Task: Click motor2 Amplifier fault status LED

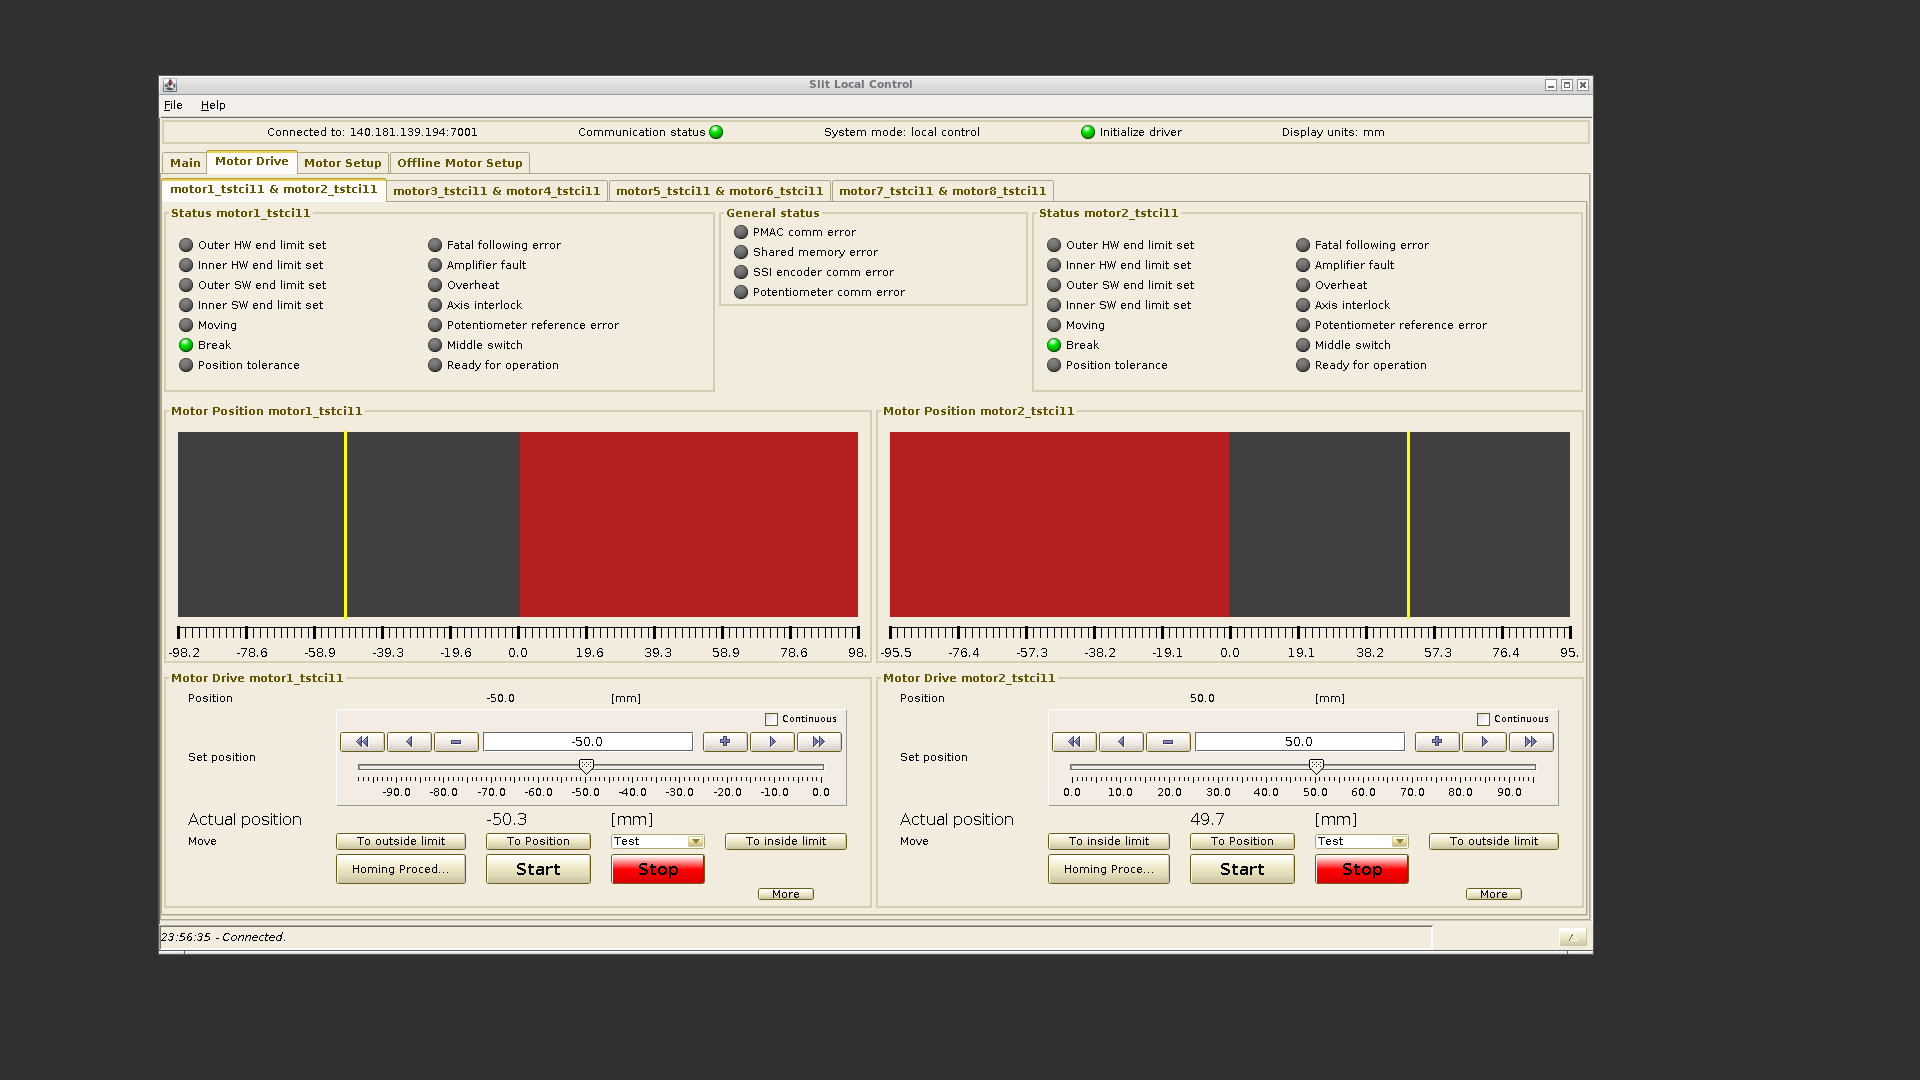Action: 1303,265
